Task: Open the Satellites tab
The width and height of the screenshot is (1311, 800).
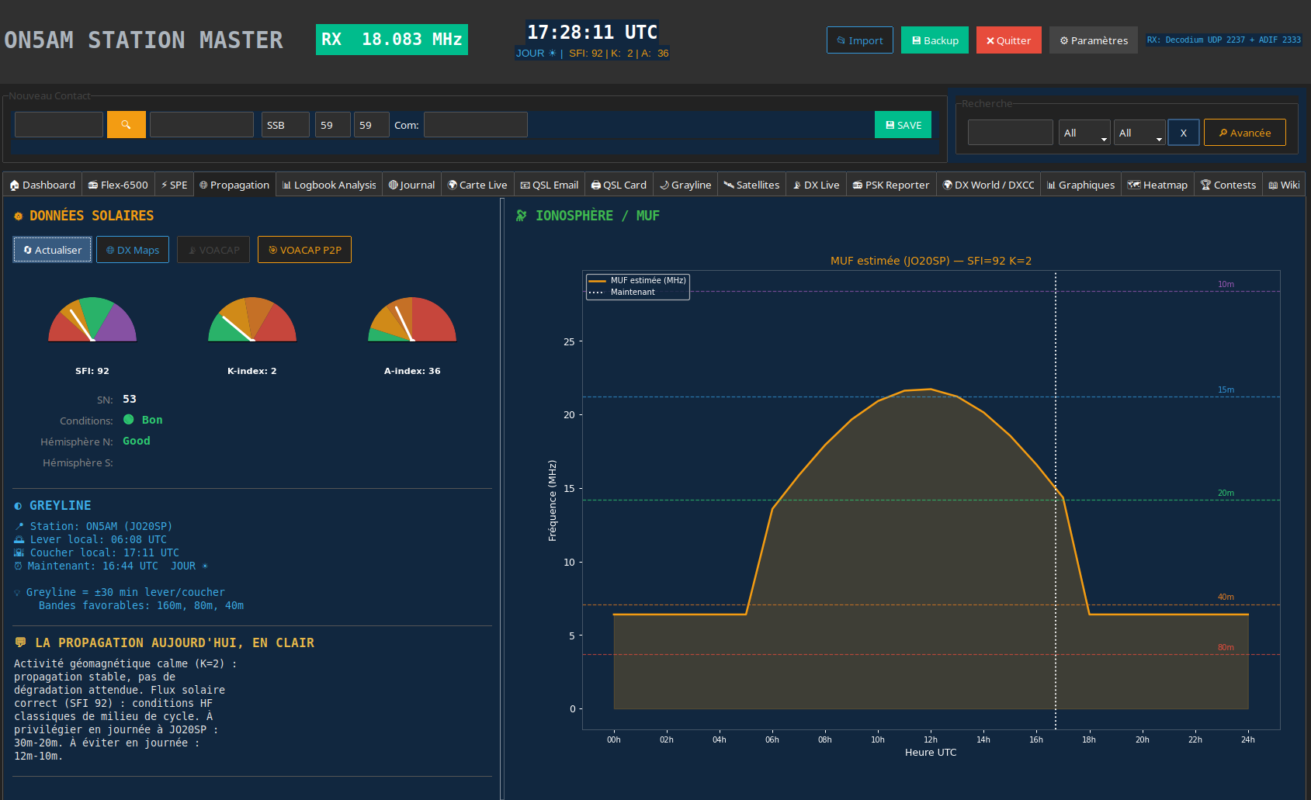Action: tap(752, 185)
